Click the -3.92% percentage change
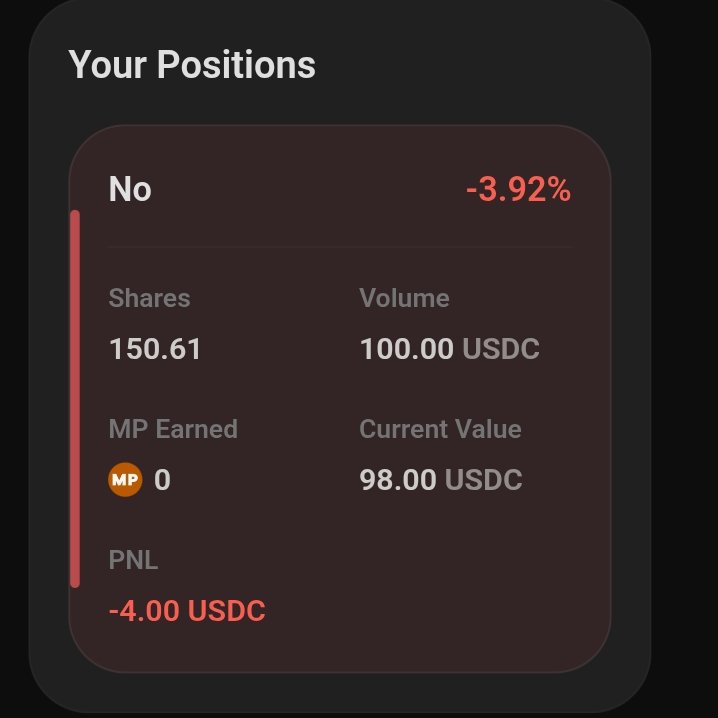Image resolution: width=718 pixels, height=718 pixels. (x=518, y=189)
